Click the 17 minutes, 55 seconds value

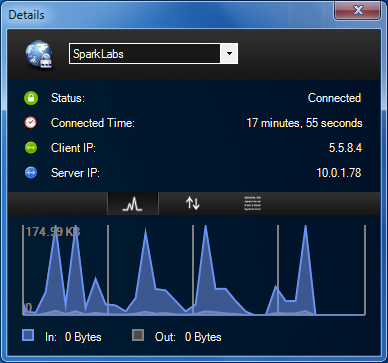click(x=304, y=123)
